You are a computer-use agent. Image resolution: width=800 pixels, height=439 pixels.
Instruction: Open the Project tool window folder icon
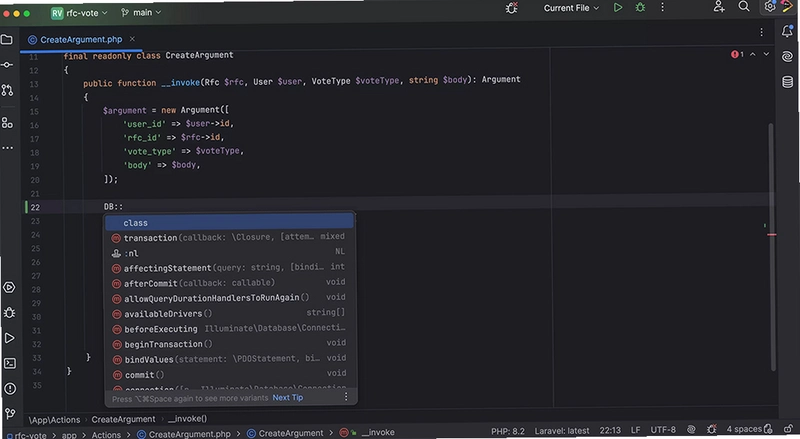pyautogui.click(x=7, y=40)
